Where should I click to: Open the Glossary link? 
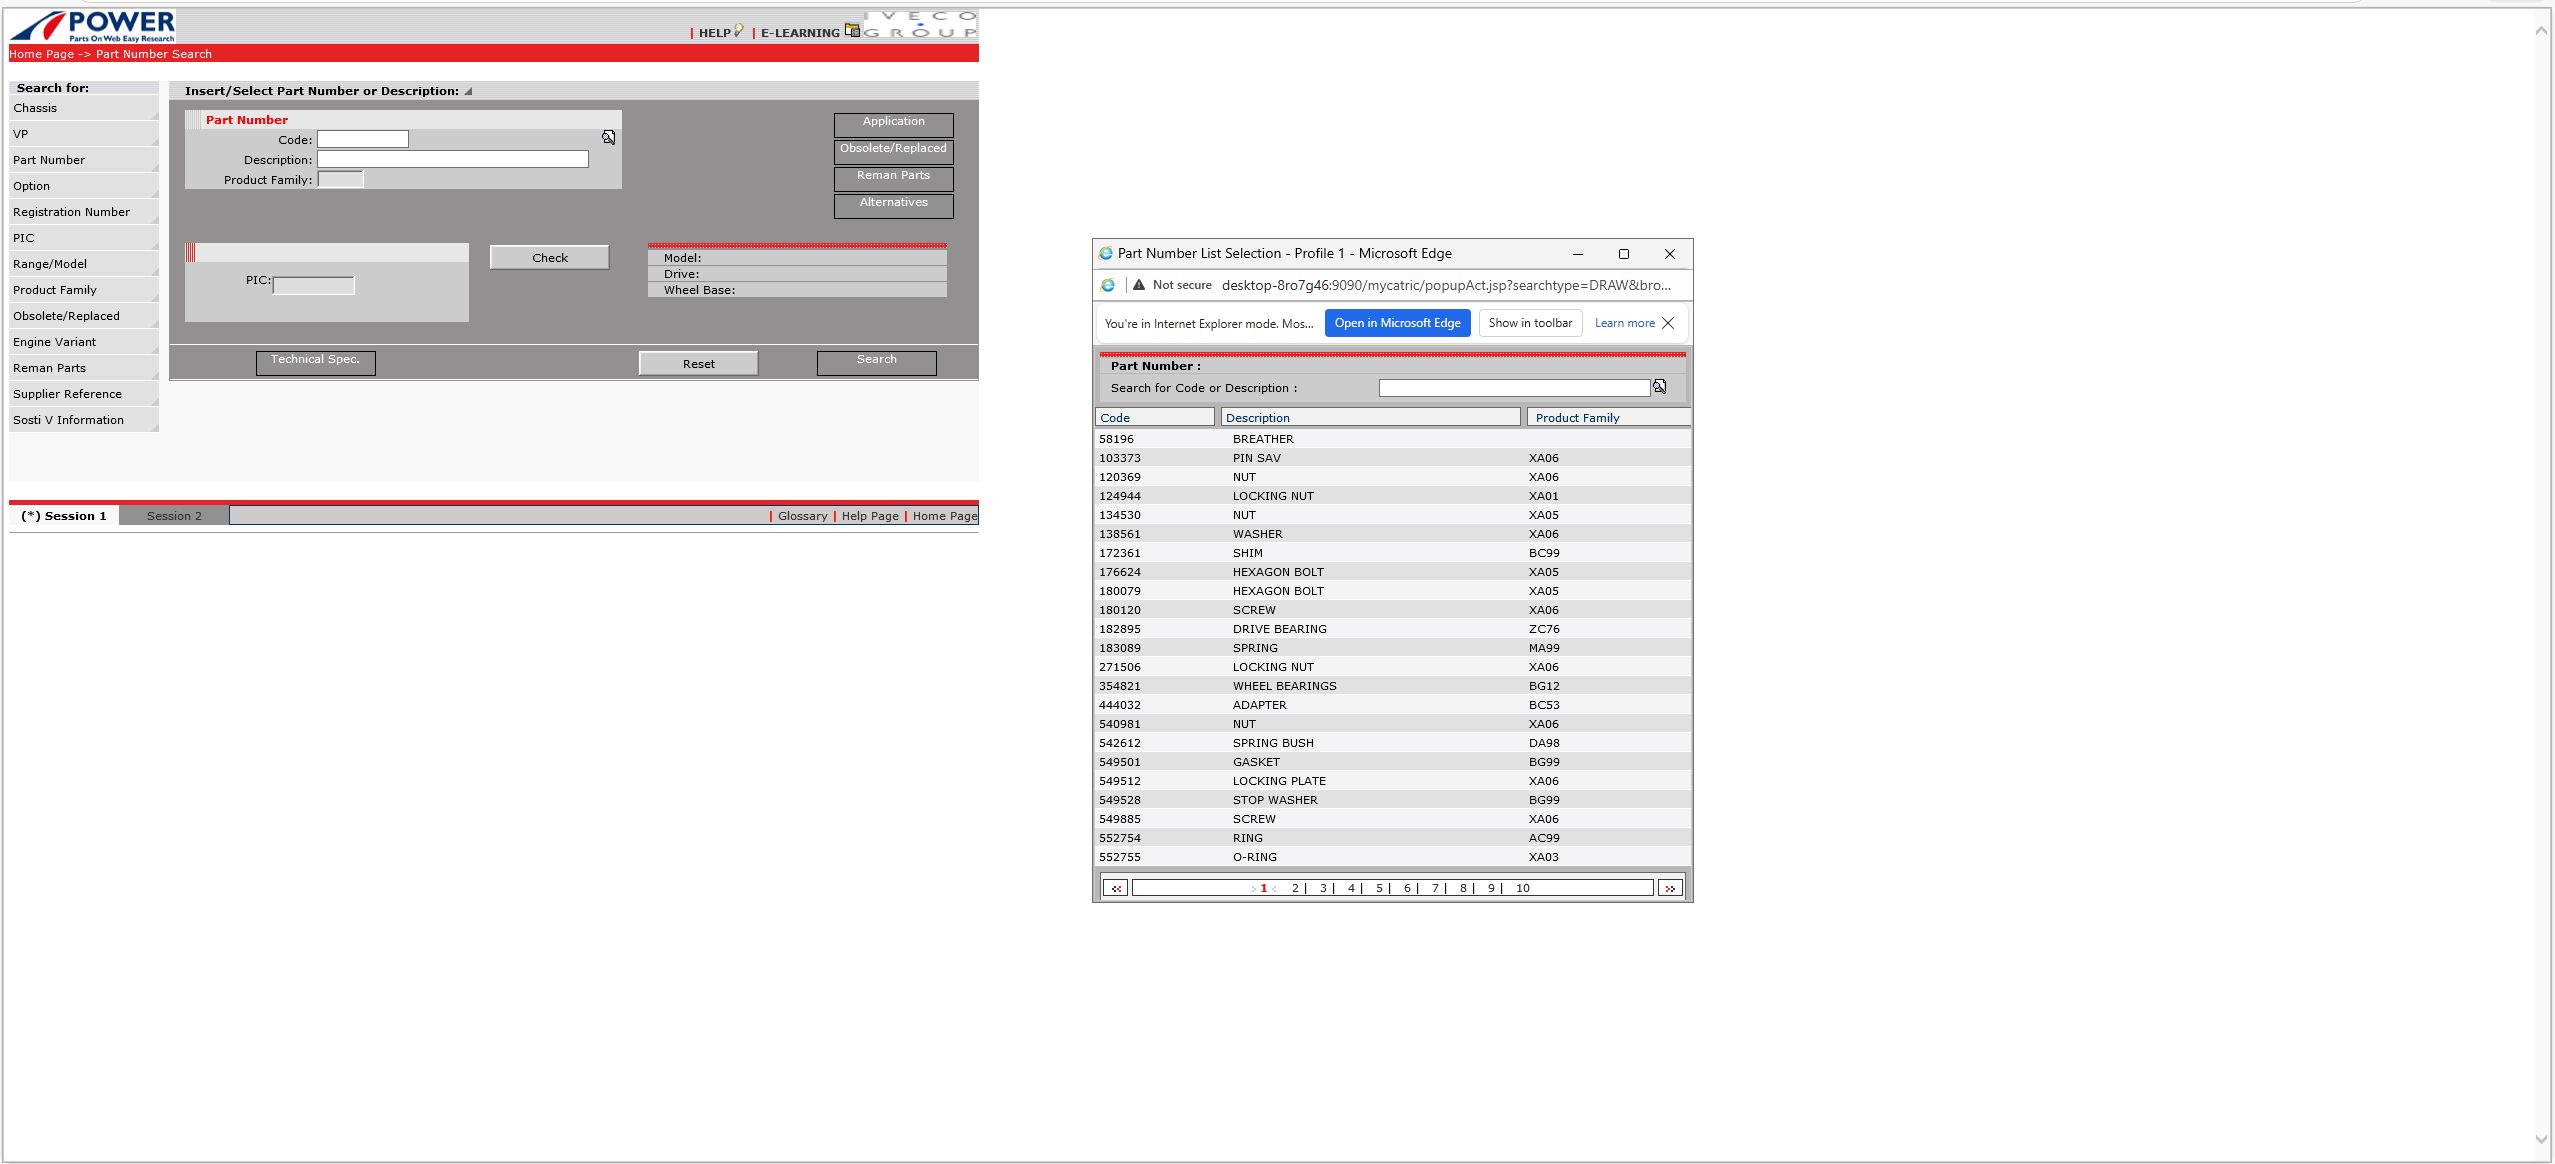click(x=802, y=516)
